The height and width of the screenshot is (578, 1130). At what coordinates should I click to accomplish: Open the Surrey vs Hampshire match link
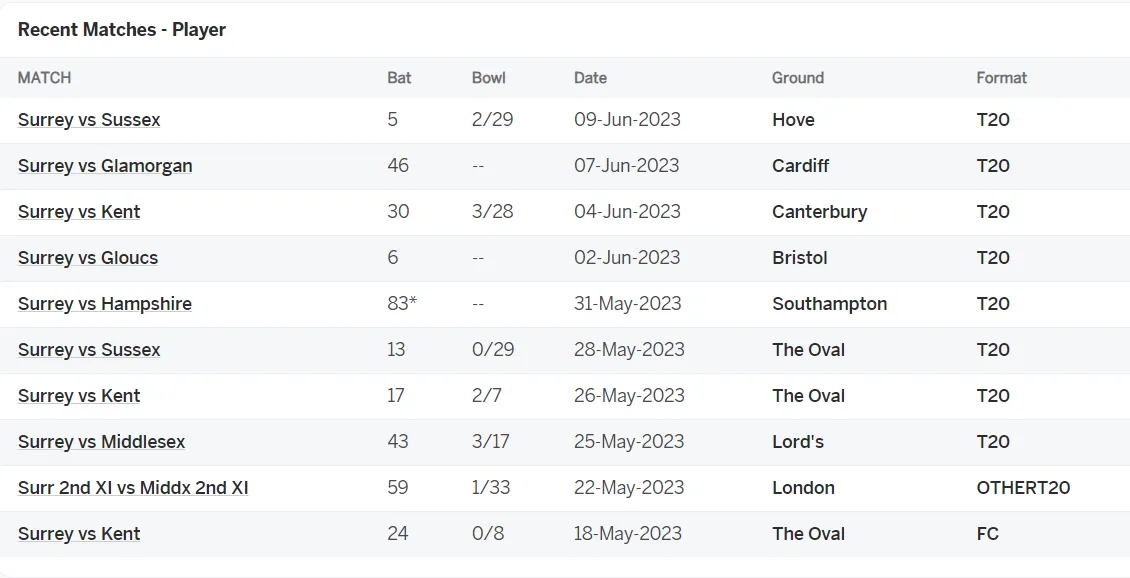[x=104, y=304]
